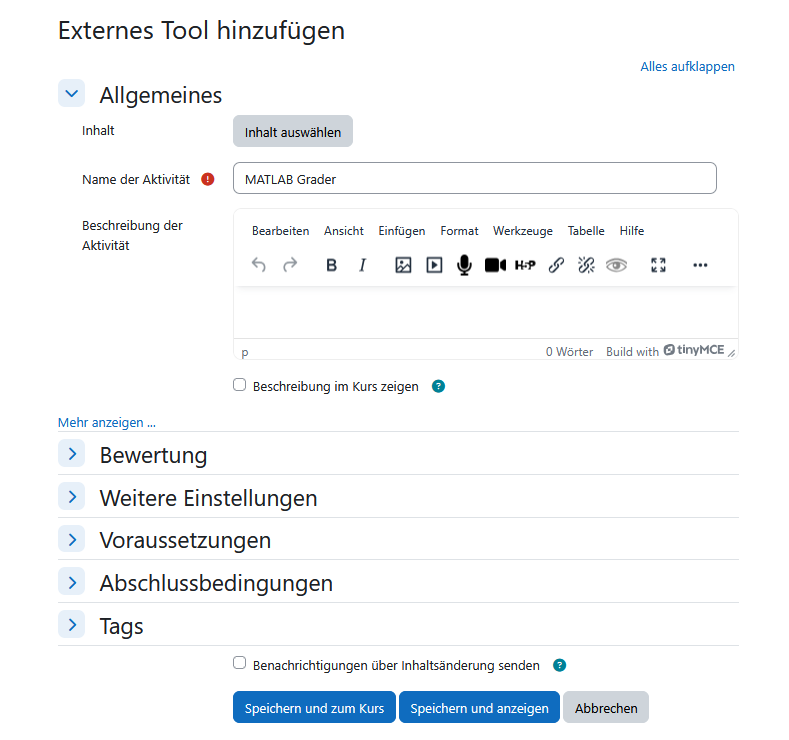Redo the last edit in the editor

290,265
